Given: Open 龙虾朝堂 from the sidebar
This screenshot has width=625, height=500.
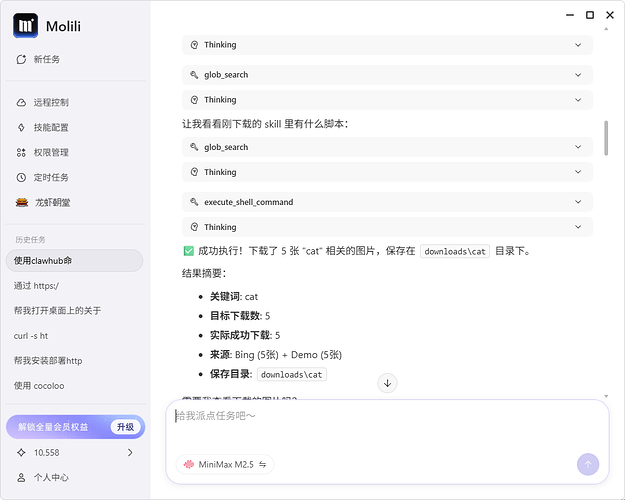Looking at the screenshot, I should (50, 203).
